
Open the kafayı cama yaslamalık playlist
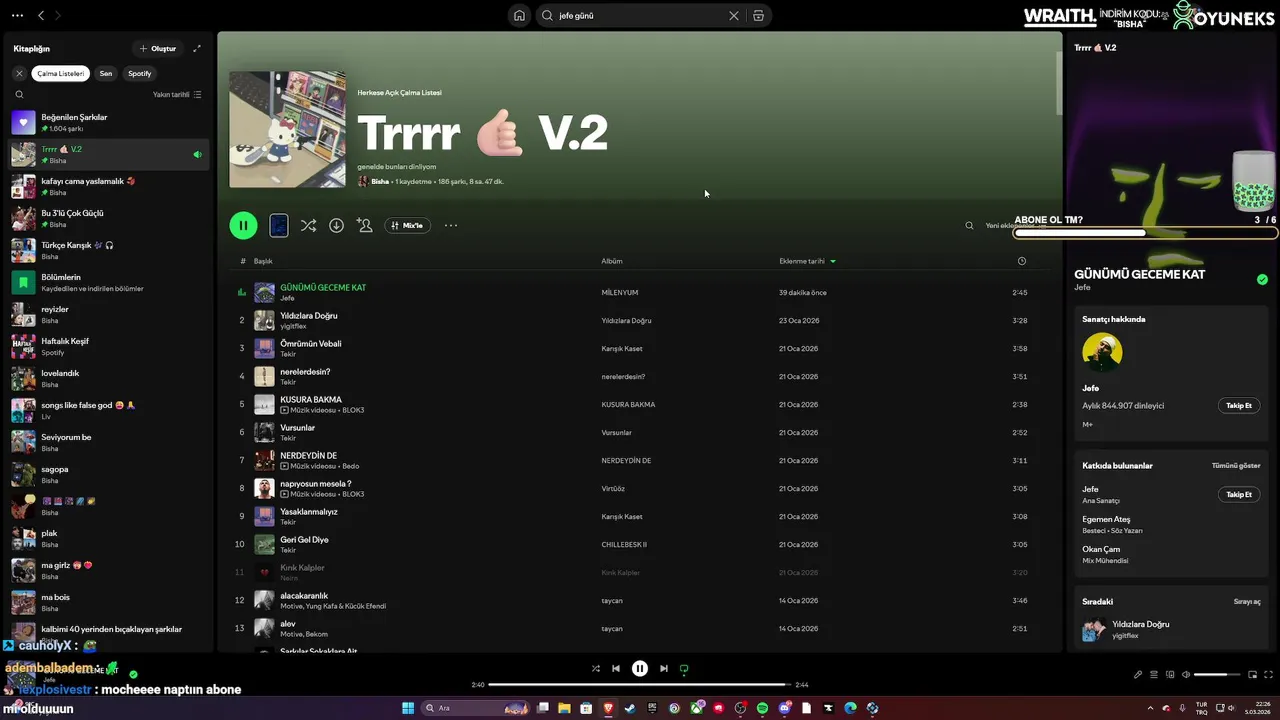click(109, 186)
